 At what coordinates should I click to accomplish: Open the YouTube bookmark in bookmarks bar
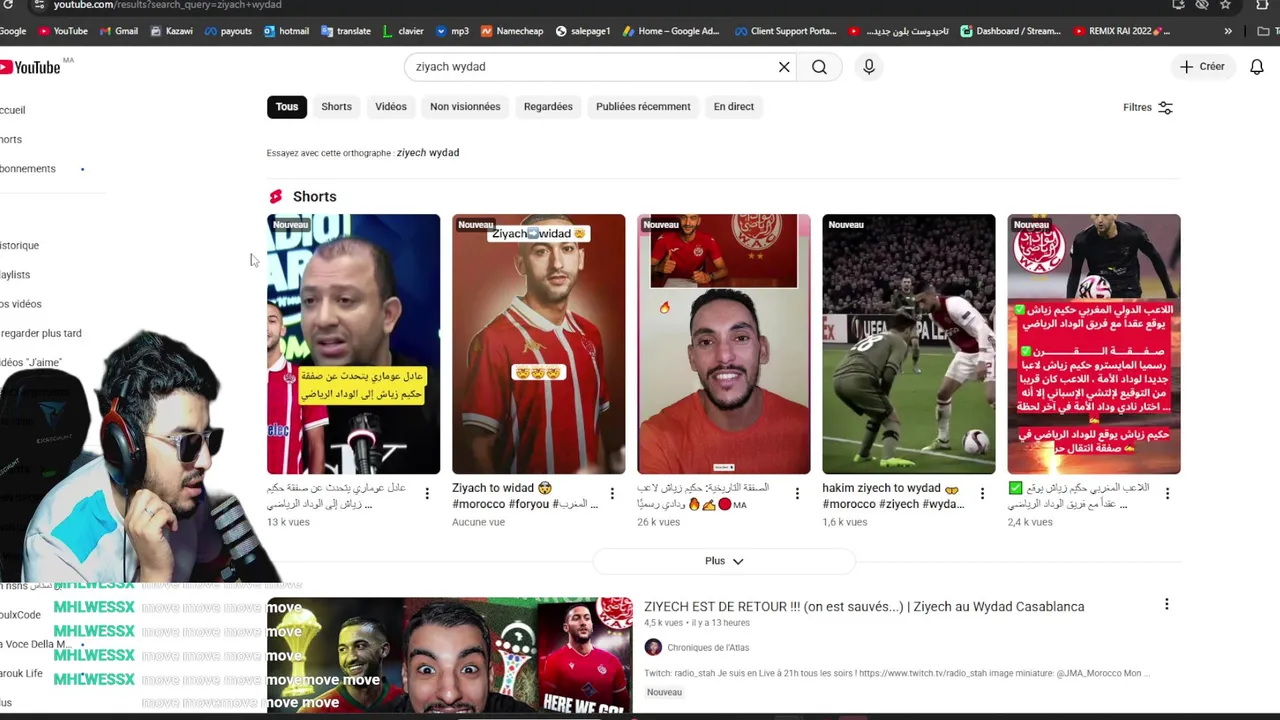(x=63, y=31)
